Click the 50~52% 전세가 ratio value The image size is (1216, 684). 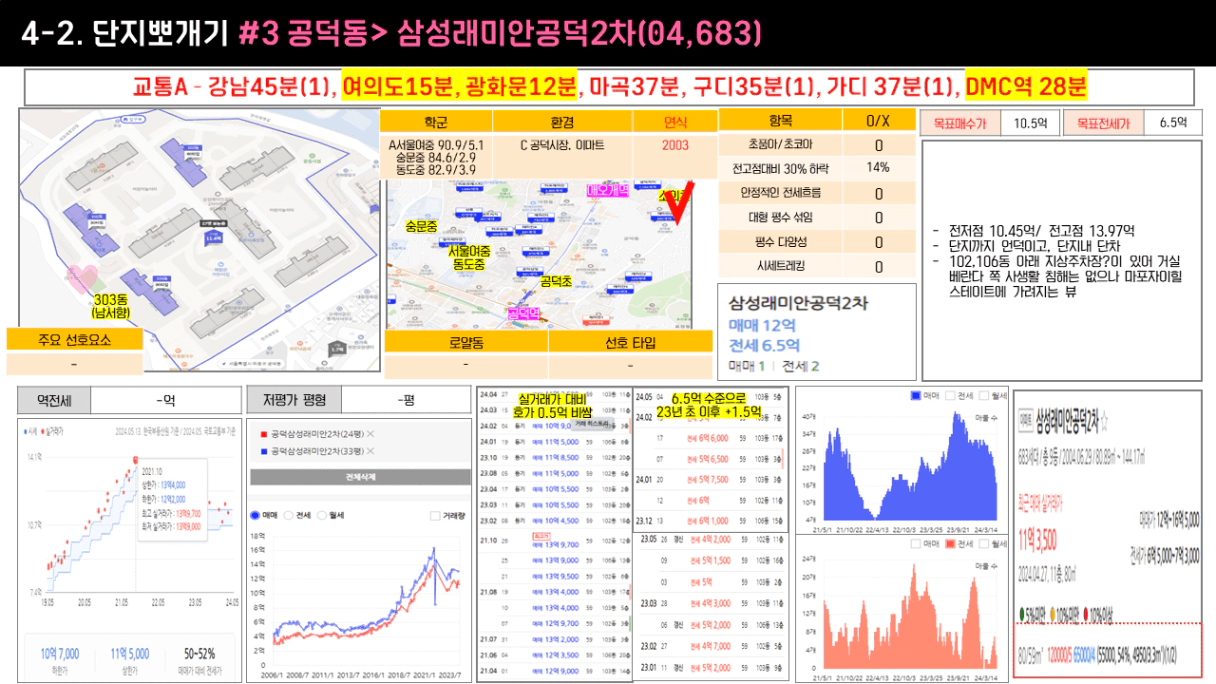tap(199, 652)
